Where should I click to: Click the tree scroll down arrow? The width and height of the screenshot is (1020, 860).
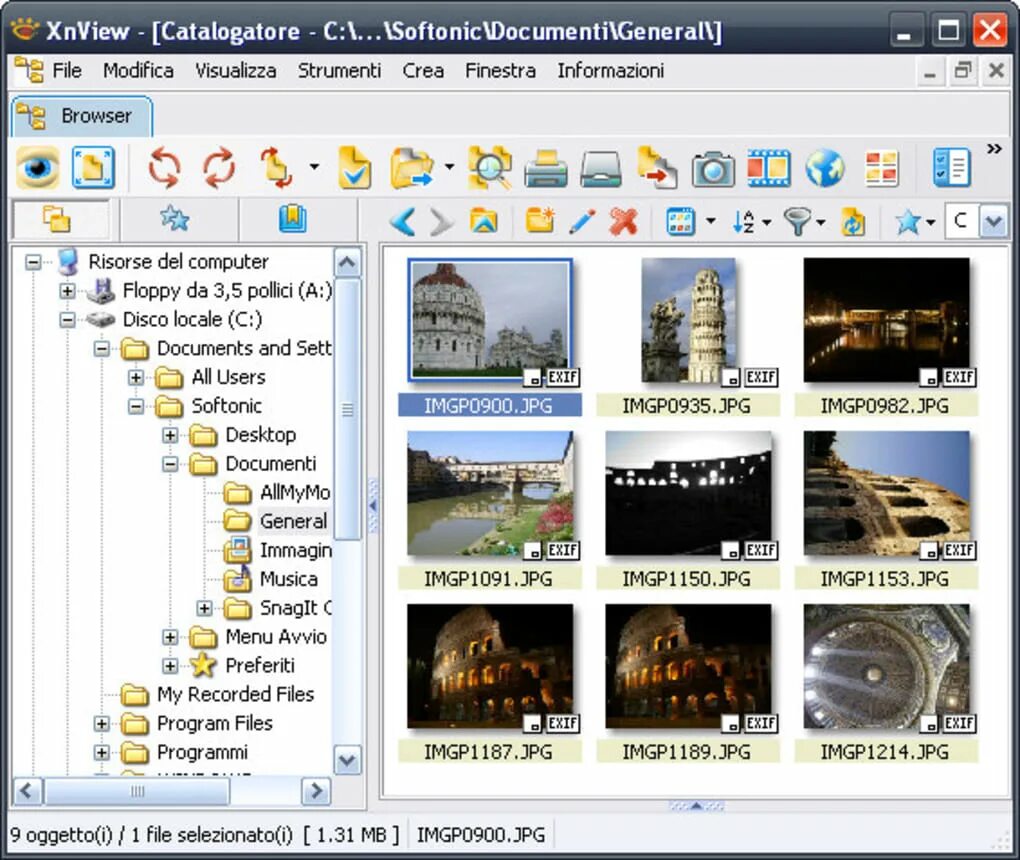[347, 760]
